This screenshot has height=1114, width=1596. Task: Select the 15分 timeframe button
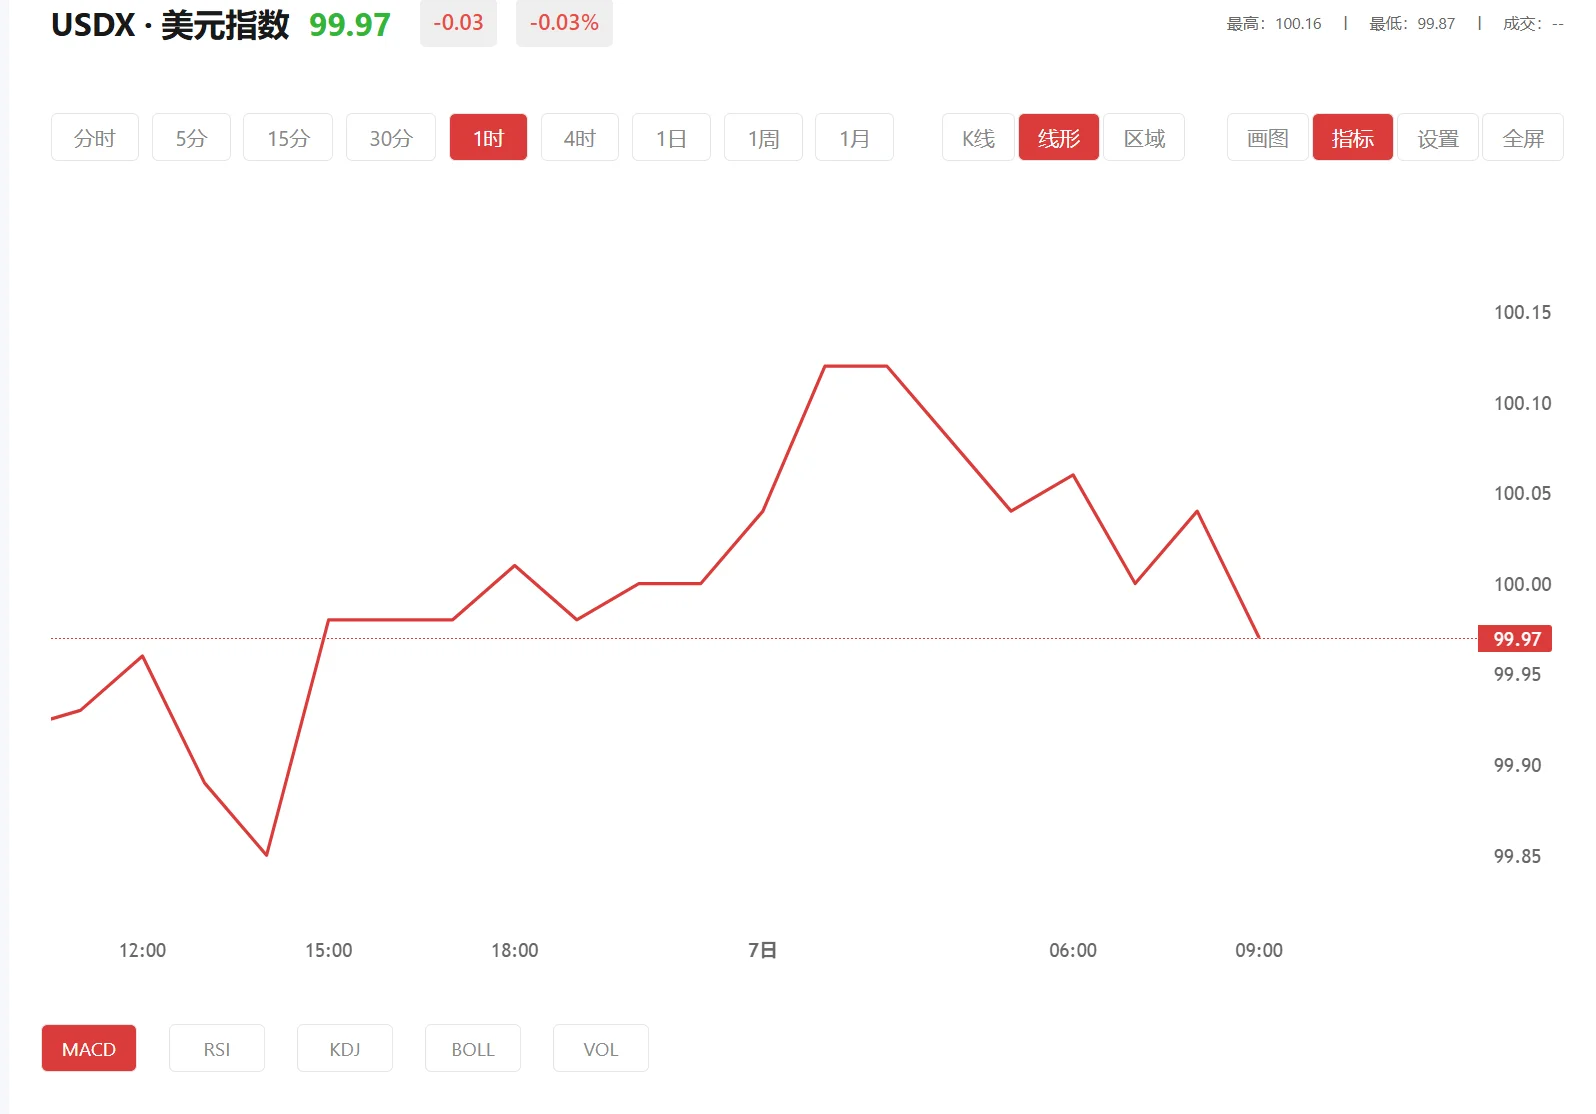pos(288,138)
